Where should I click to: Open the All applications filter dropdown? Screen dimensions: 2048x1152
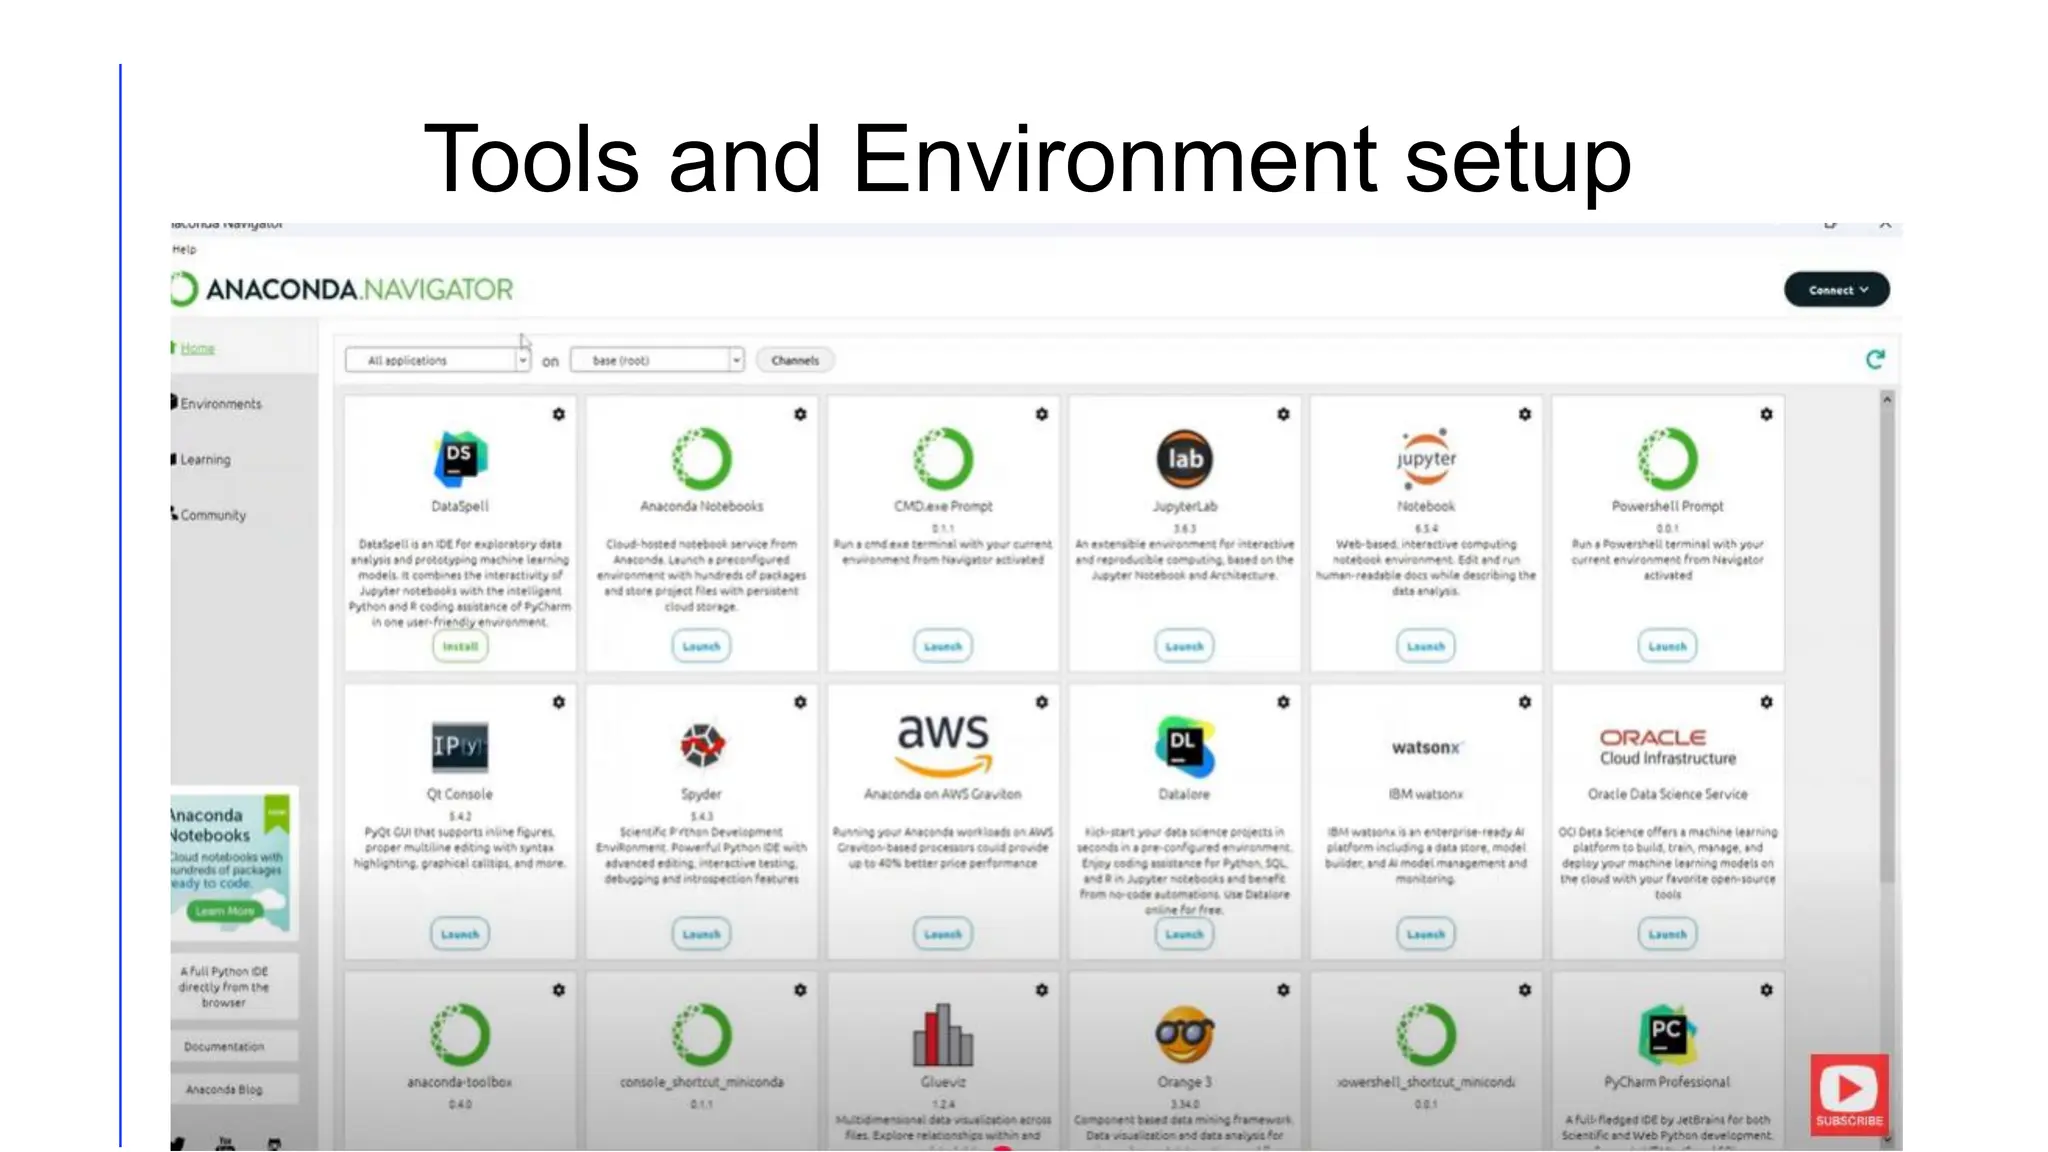[437, 360]
